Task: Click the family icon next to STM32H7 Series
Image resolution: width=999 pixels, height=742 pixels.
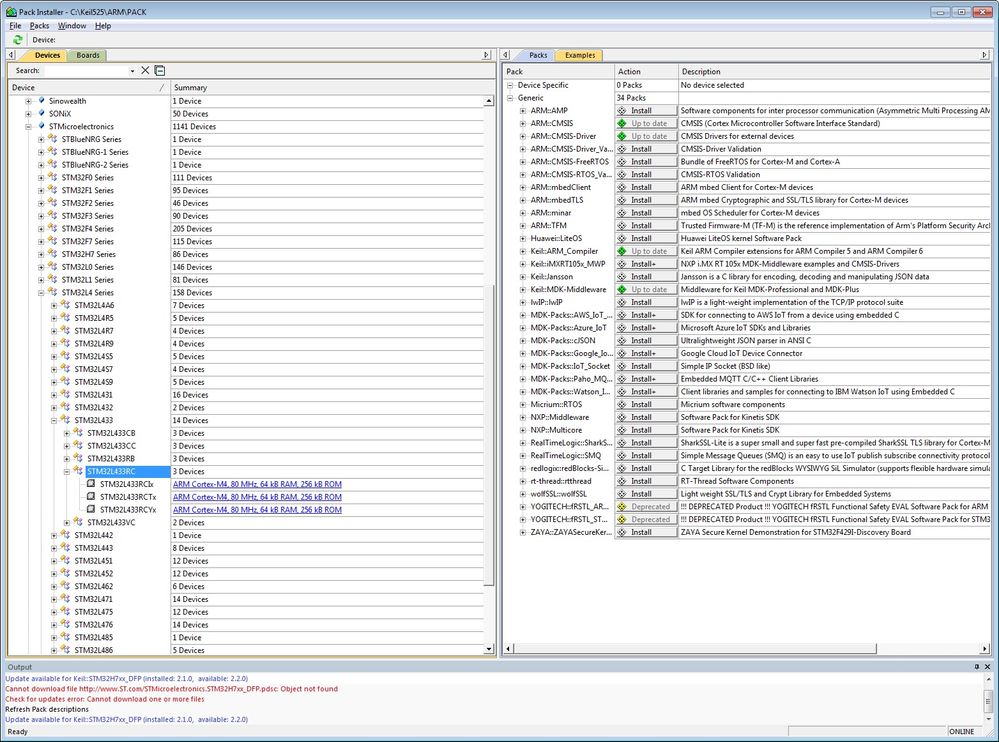Action: coord(52,253)
